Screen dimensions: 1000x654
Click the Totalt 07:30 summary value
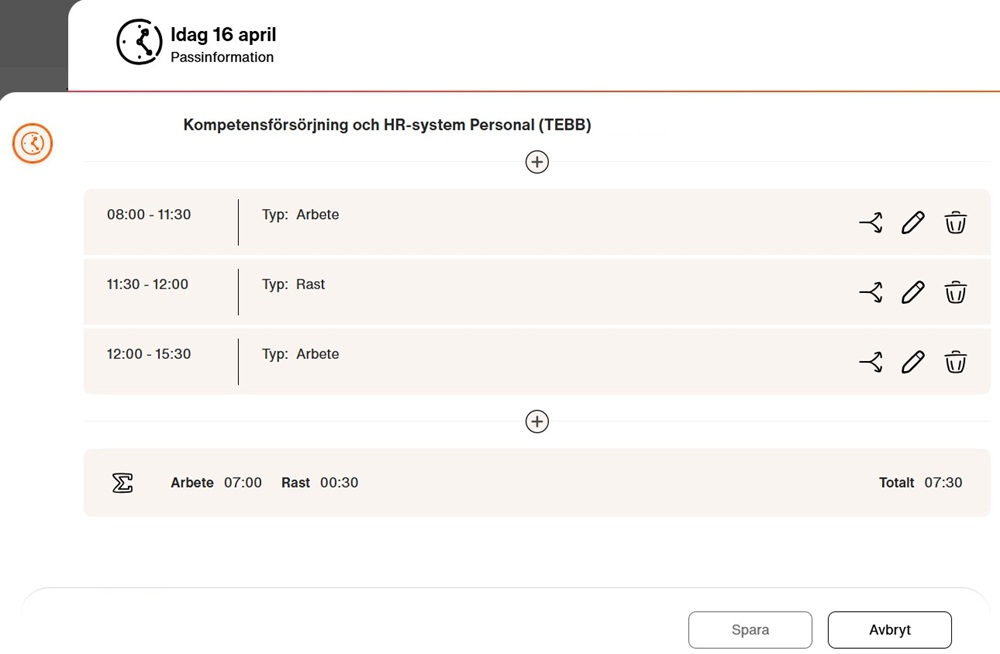tap(920, 482)
